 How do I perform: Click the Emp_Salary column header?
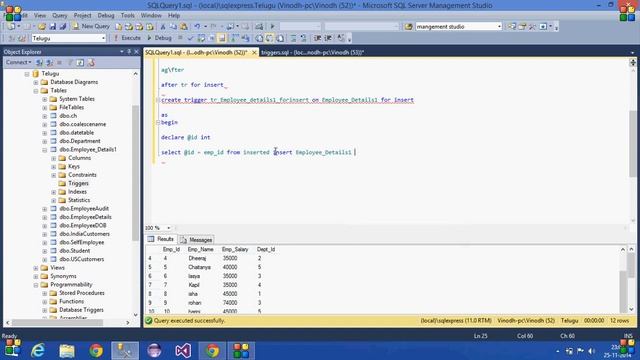tap(235, 249)
